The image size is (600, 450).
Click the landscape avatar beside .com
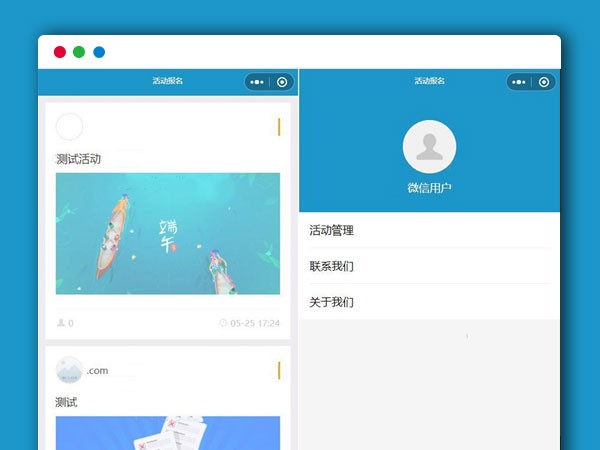click(69, 370)
